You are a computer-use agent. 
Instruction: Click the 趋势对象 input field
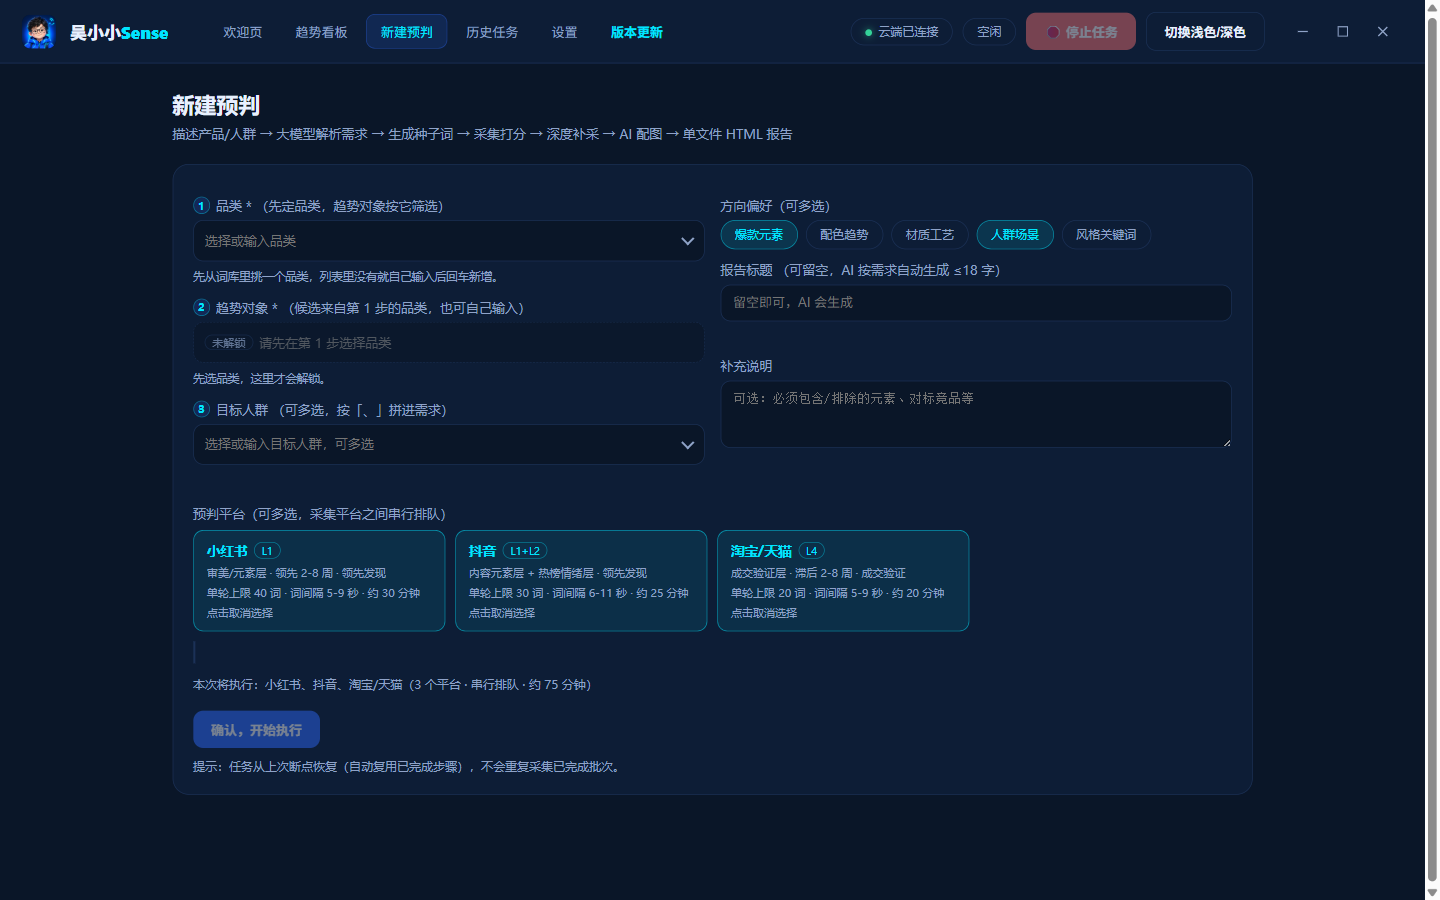[x=449, y=343]
